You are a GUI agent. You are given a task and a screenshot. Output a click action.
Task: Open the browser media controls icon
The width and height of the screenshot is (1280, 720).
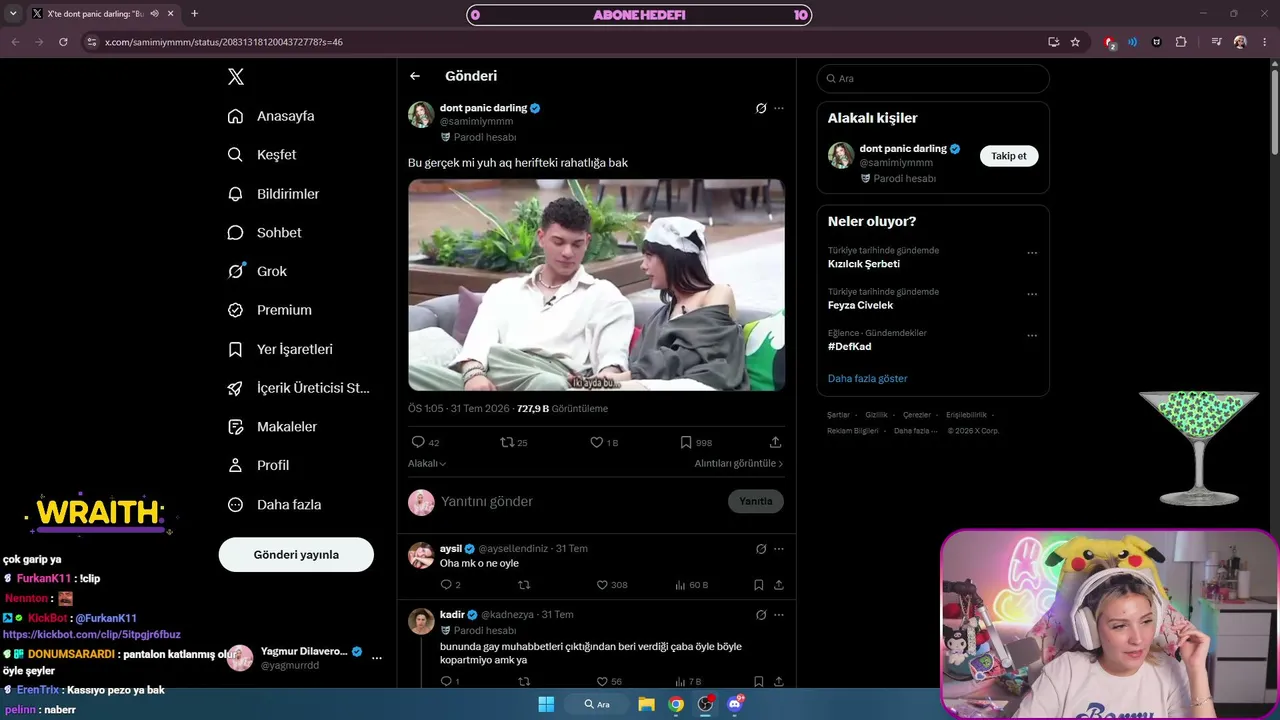(1216, 42)
